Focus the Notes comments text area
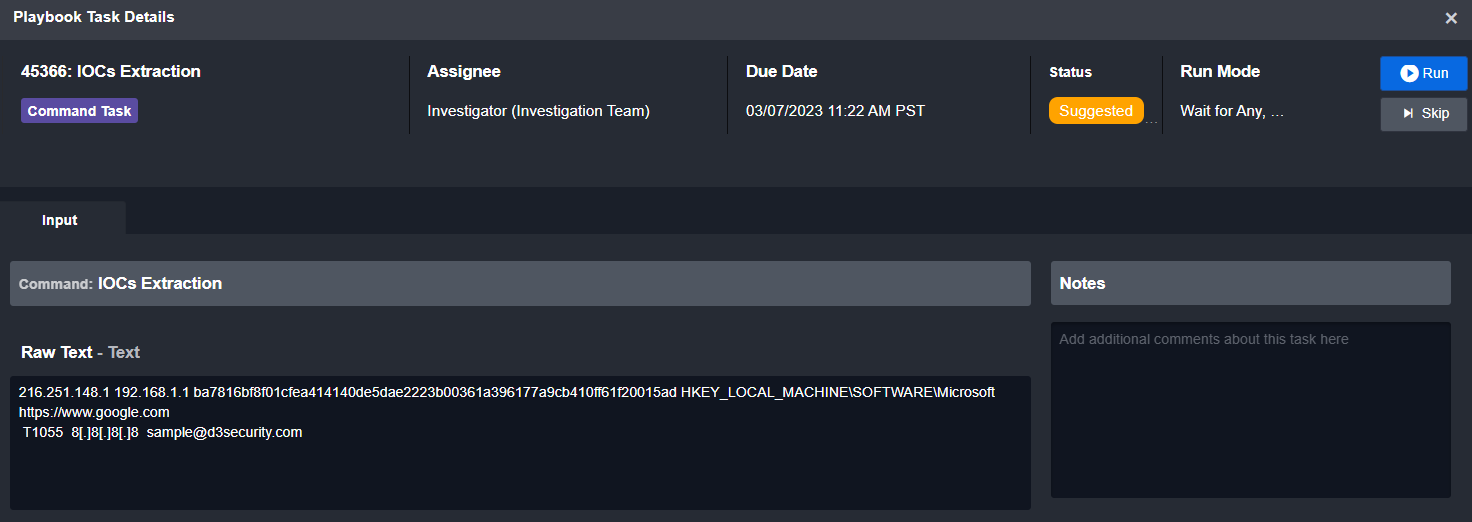 pos(1251,410)
